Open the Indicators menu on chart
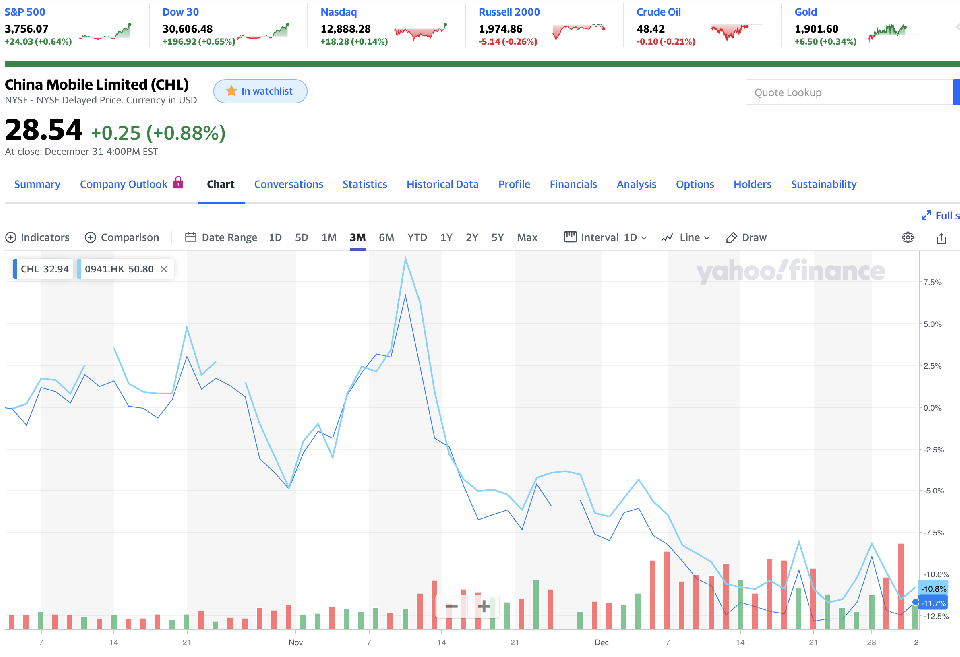 [x=38, y=238]
